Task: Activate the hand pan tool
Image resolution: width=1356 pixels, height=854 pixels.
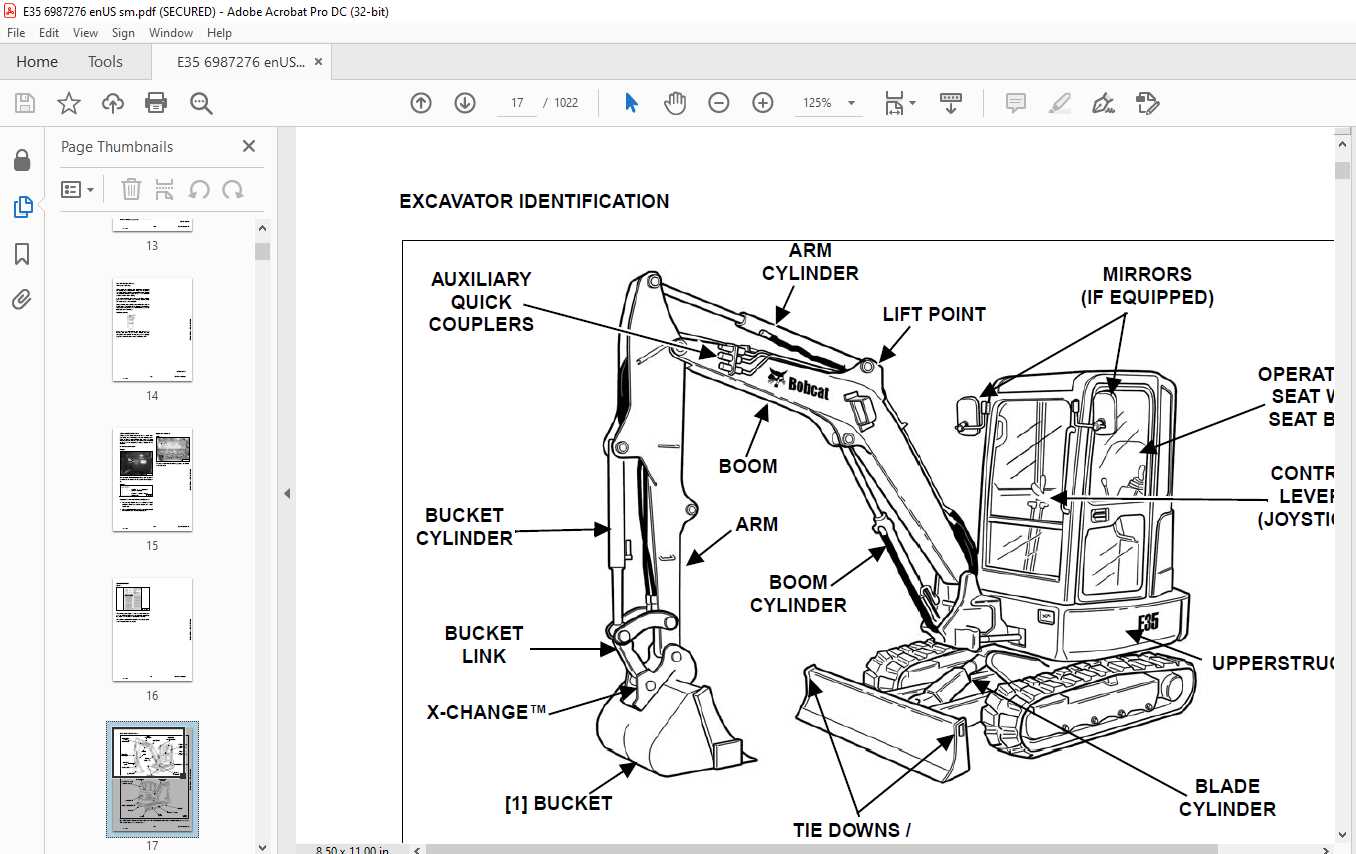Action: tap(675, 103)
